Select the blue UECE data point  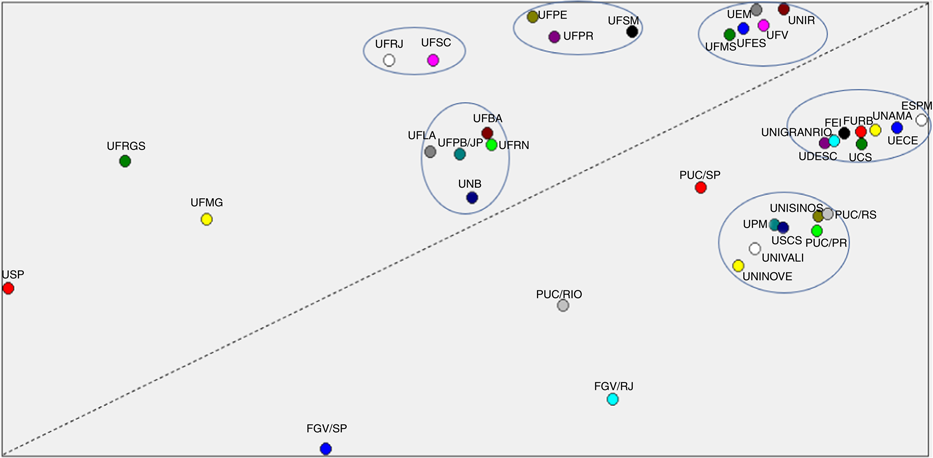(x=897, y=127)
